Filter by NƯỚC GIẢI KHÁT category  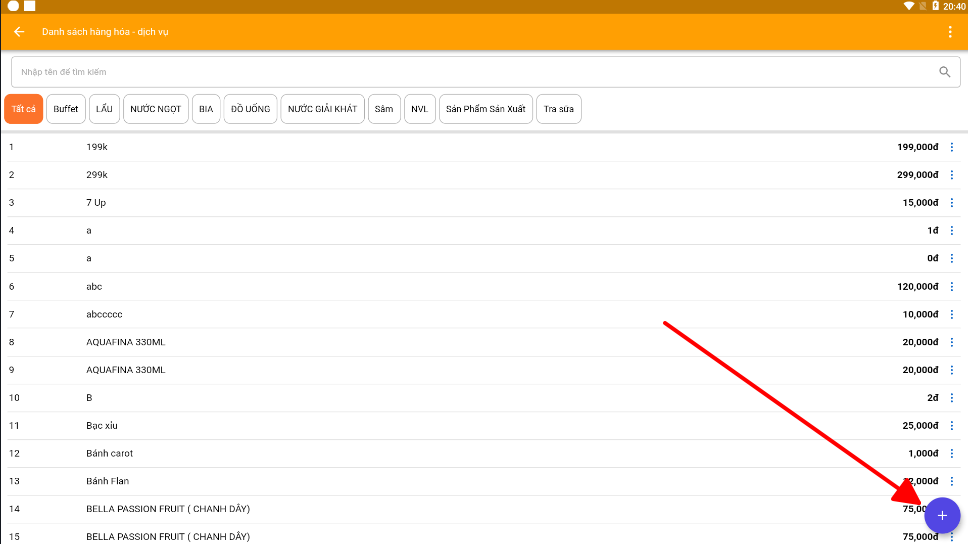click(x=322, y=109)
